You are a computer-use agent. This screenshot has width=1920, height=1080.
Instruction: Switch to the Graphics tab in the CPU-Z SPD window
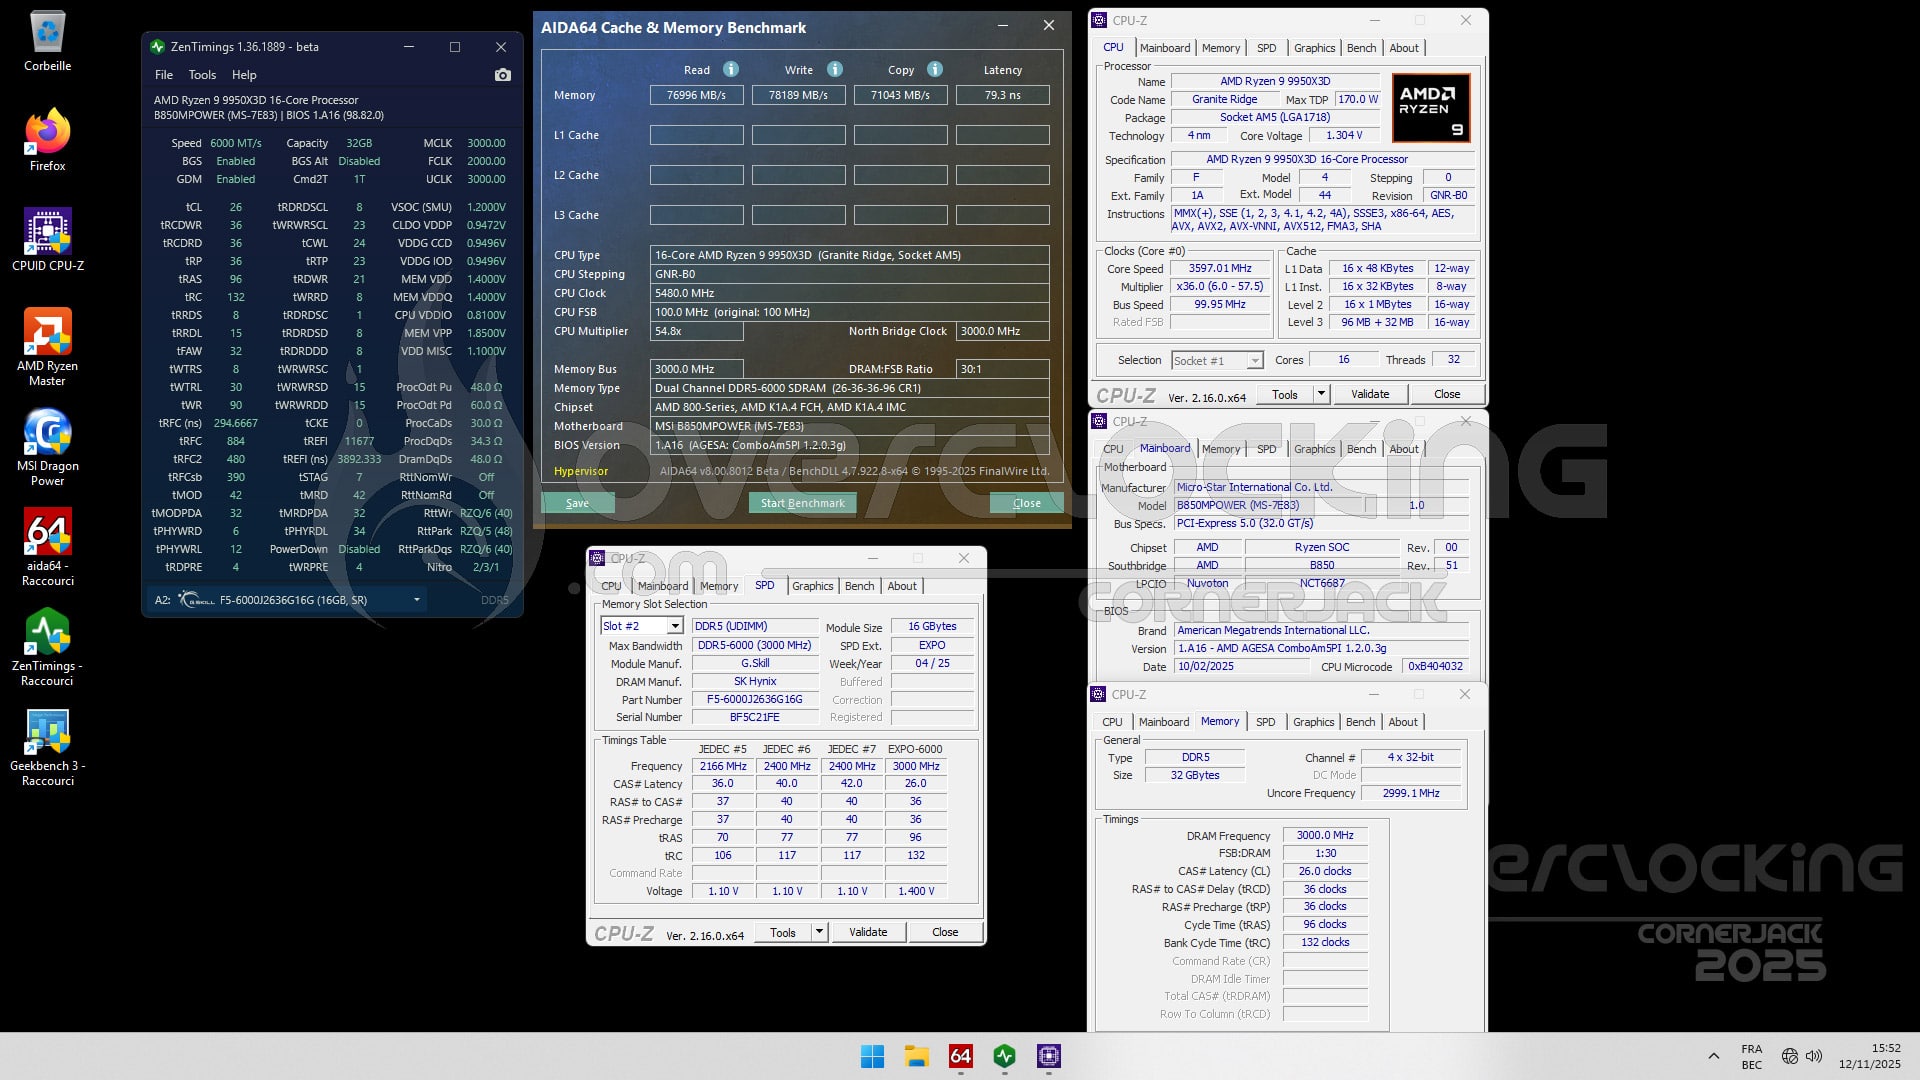point(812,586)
